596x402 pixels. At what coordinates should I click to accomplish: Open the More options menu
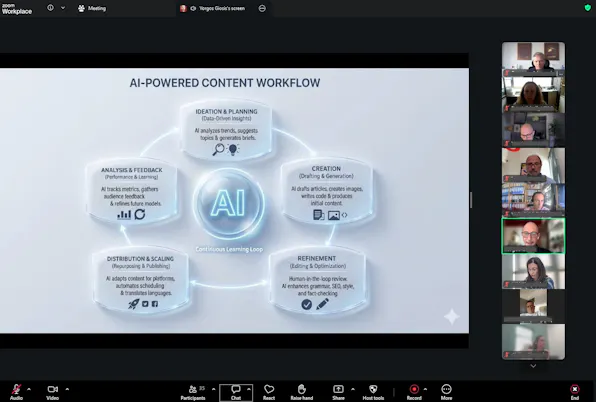(446, 392)
